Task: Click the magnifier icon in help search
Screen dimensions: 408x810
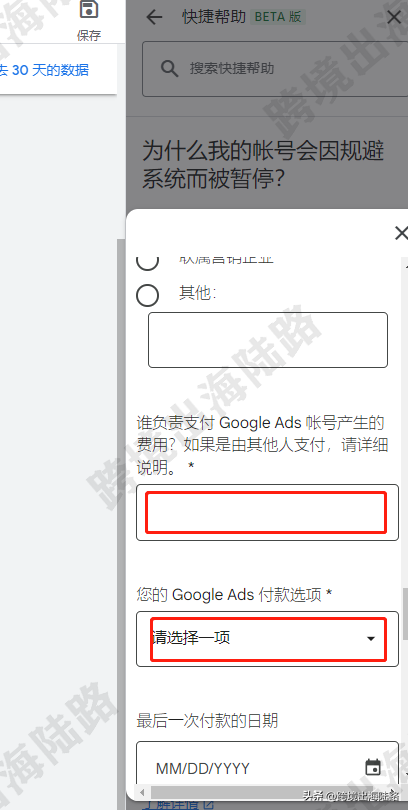Action: [169, 68]
